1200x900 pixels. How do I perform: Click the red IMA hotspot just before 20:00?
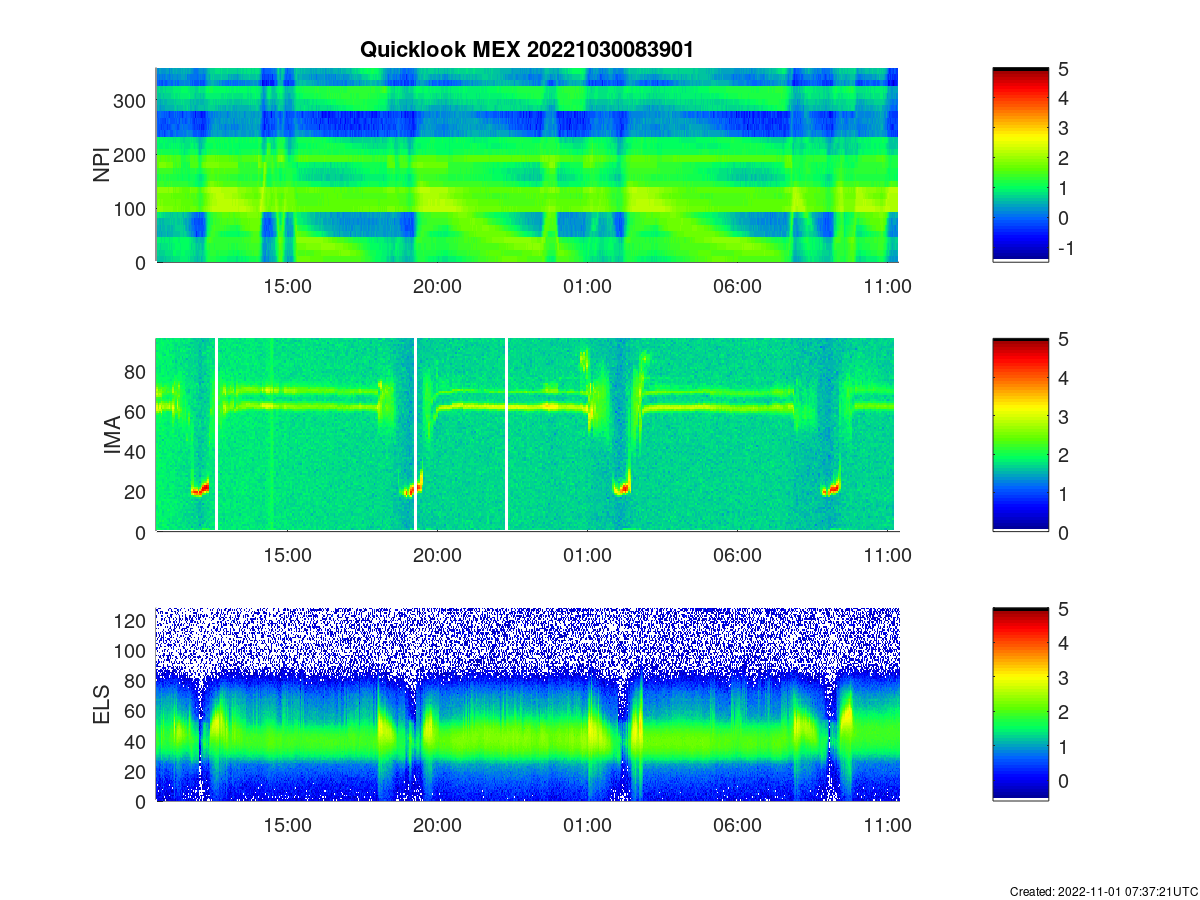(x=412, y=489)
